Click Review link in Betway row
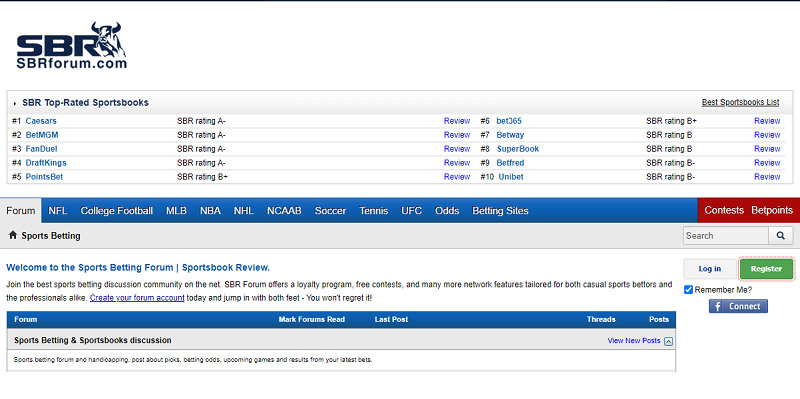 click(x=767, y=135)
